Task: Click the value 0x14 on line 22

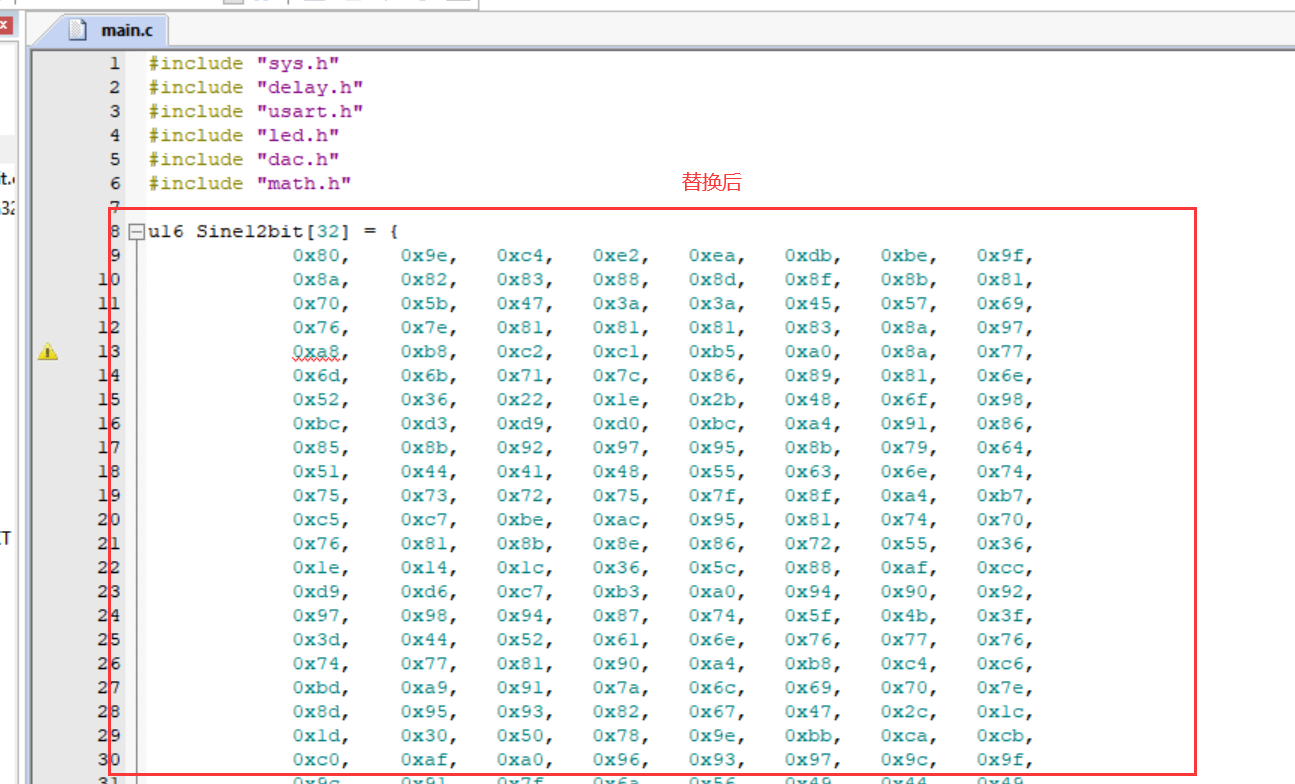Action: click(x=425, y=568)
